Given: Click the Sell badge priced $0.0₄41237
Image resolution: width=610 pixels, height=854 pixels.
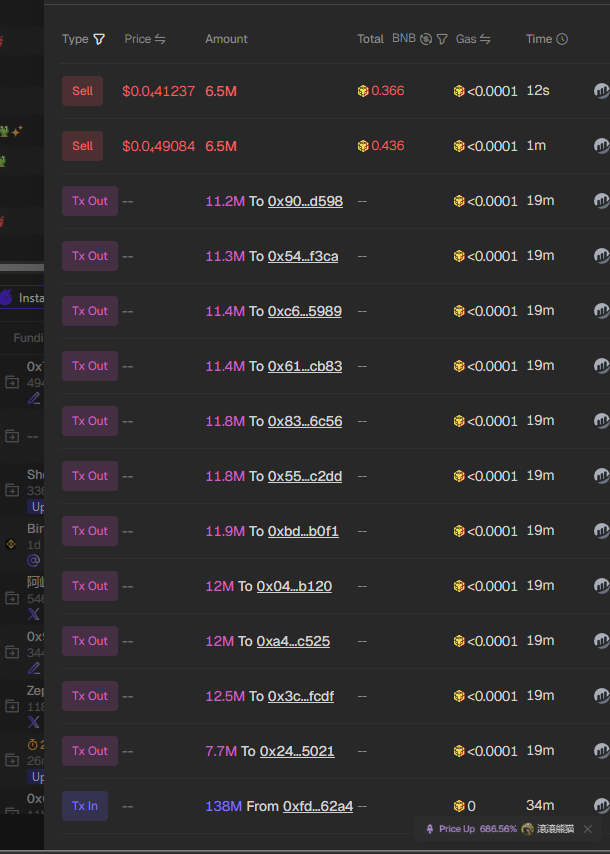Looking at the screenshot, I should 82,91.
